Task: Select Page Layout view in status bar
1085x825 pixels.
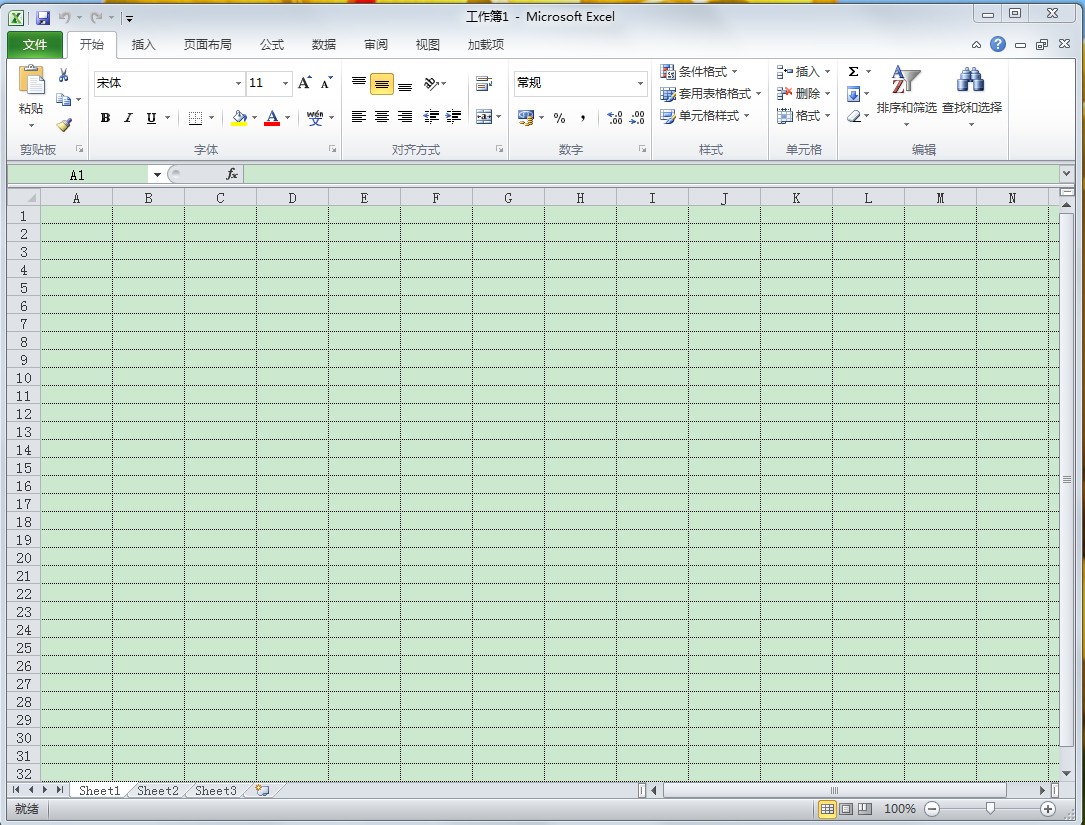Action: 846,808
